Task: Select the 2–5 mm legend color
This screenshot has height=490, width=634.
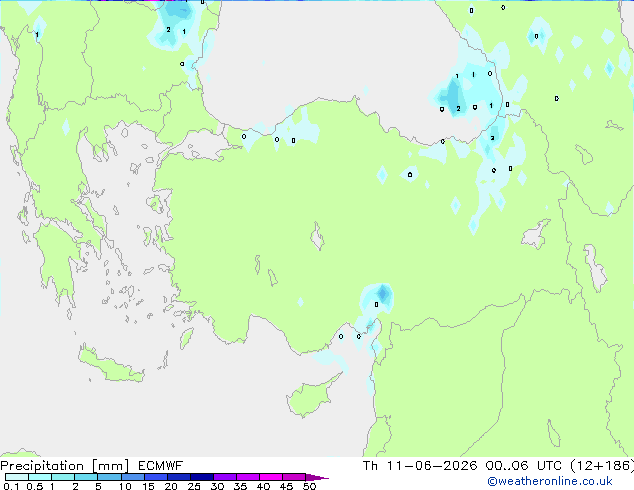Action: click(x=86, y=477)
